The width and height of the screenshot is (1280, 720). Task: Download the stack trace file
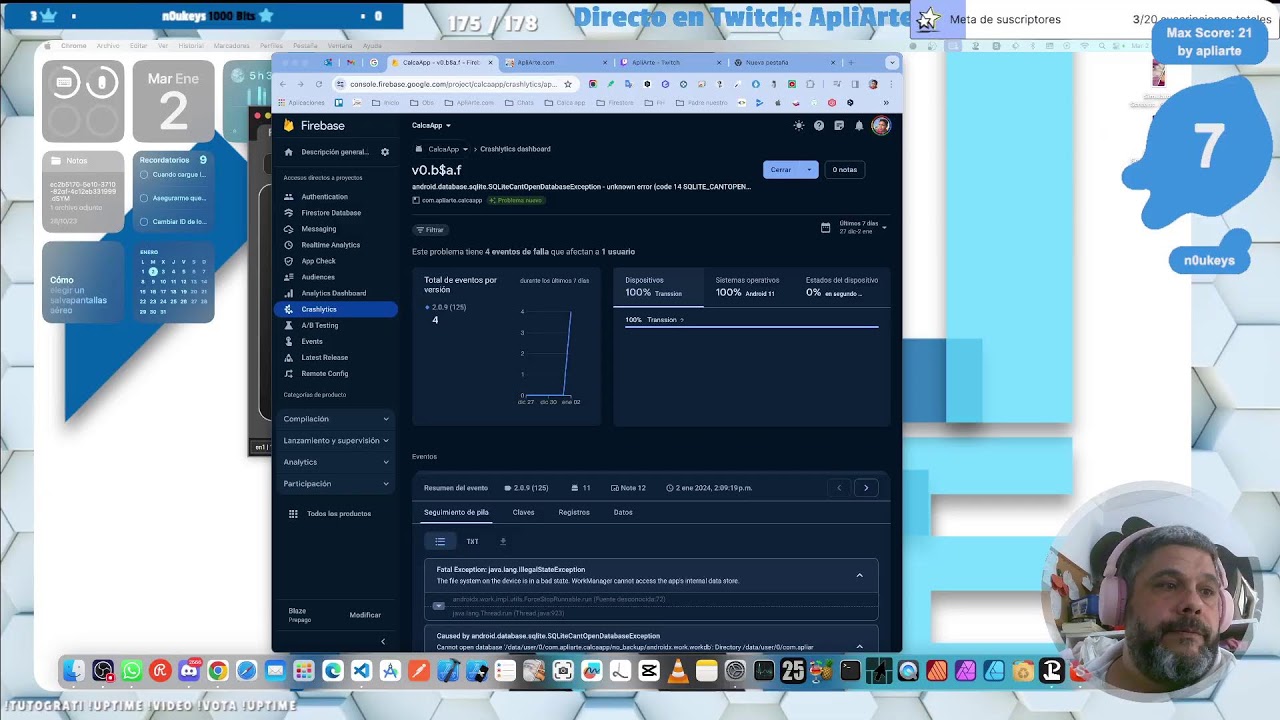pos(503,541)
